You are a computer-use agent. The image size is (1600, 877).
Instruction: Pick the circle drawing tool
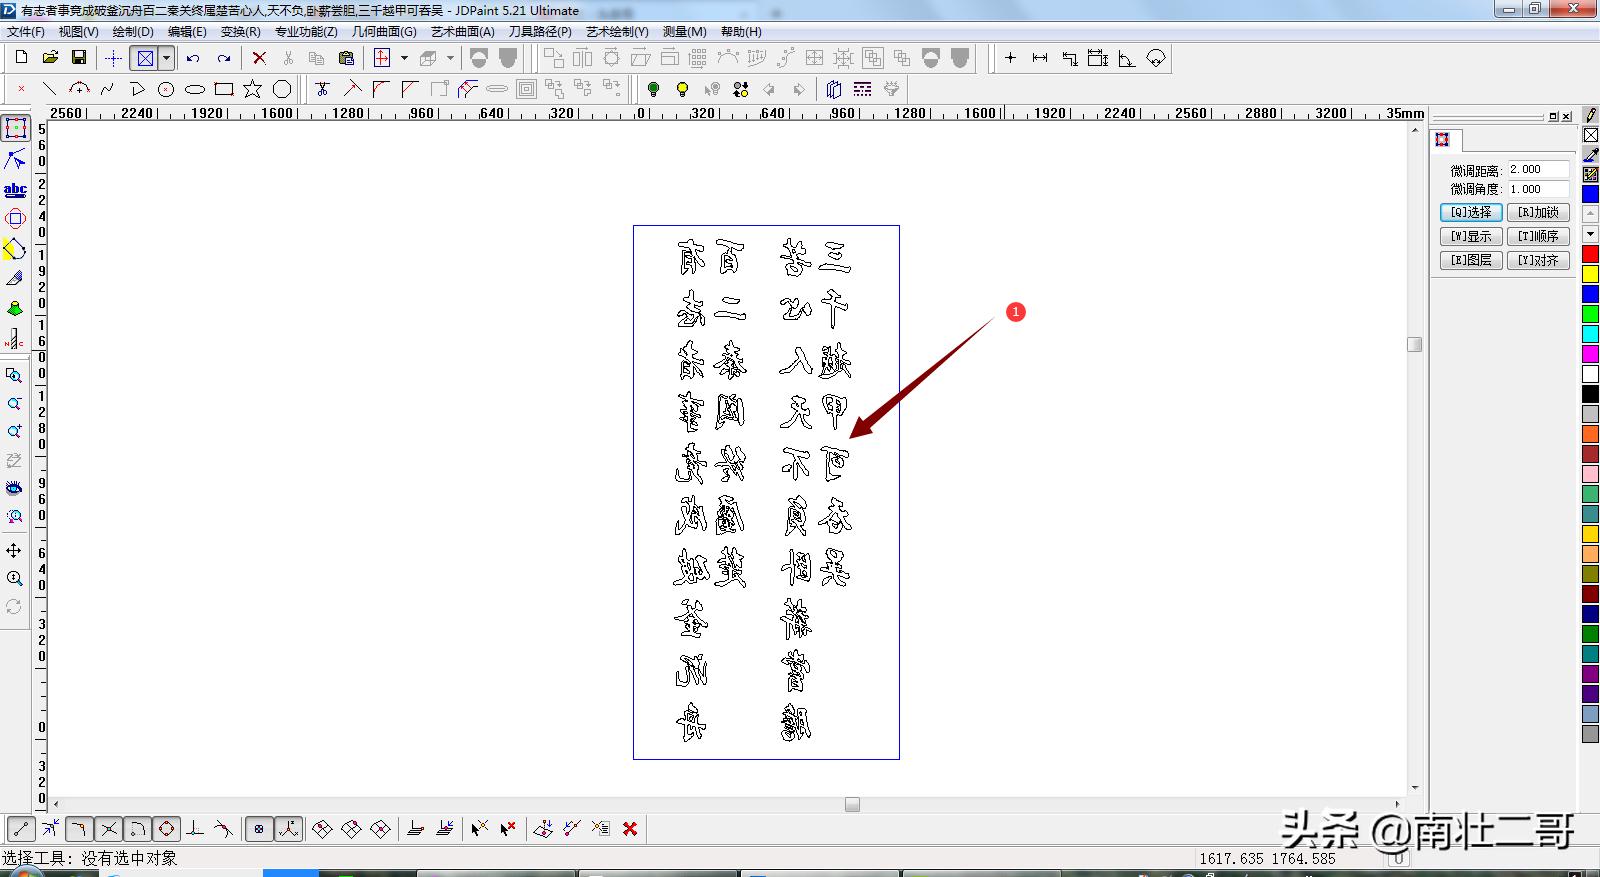point(166,89)
